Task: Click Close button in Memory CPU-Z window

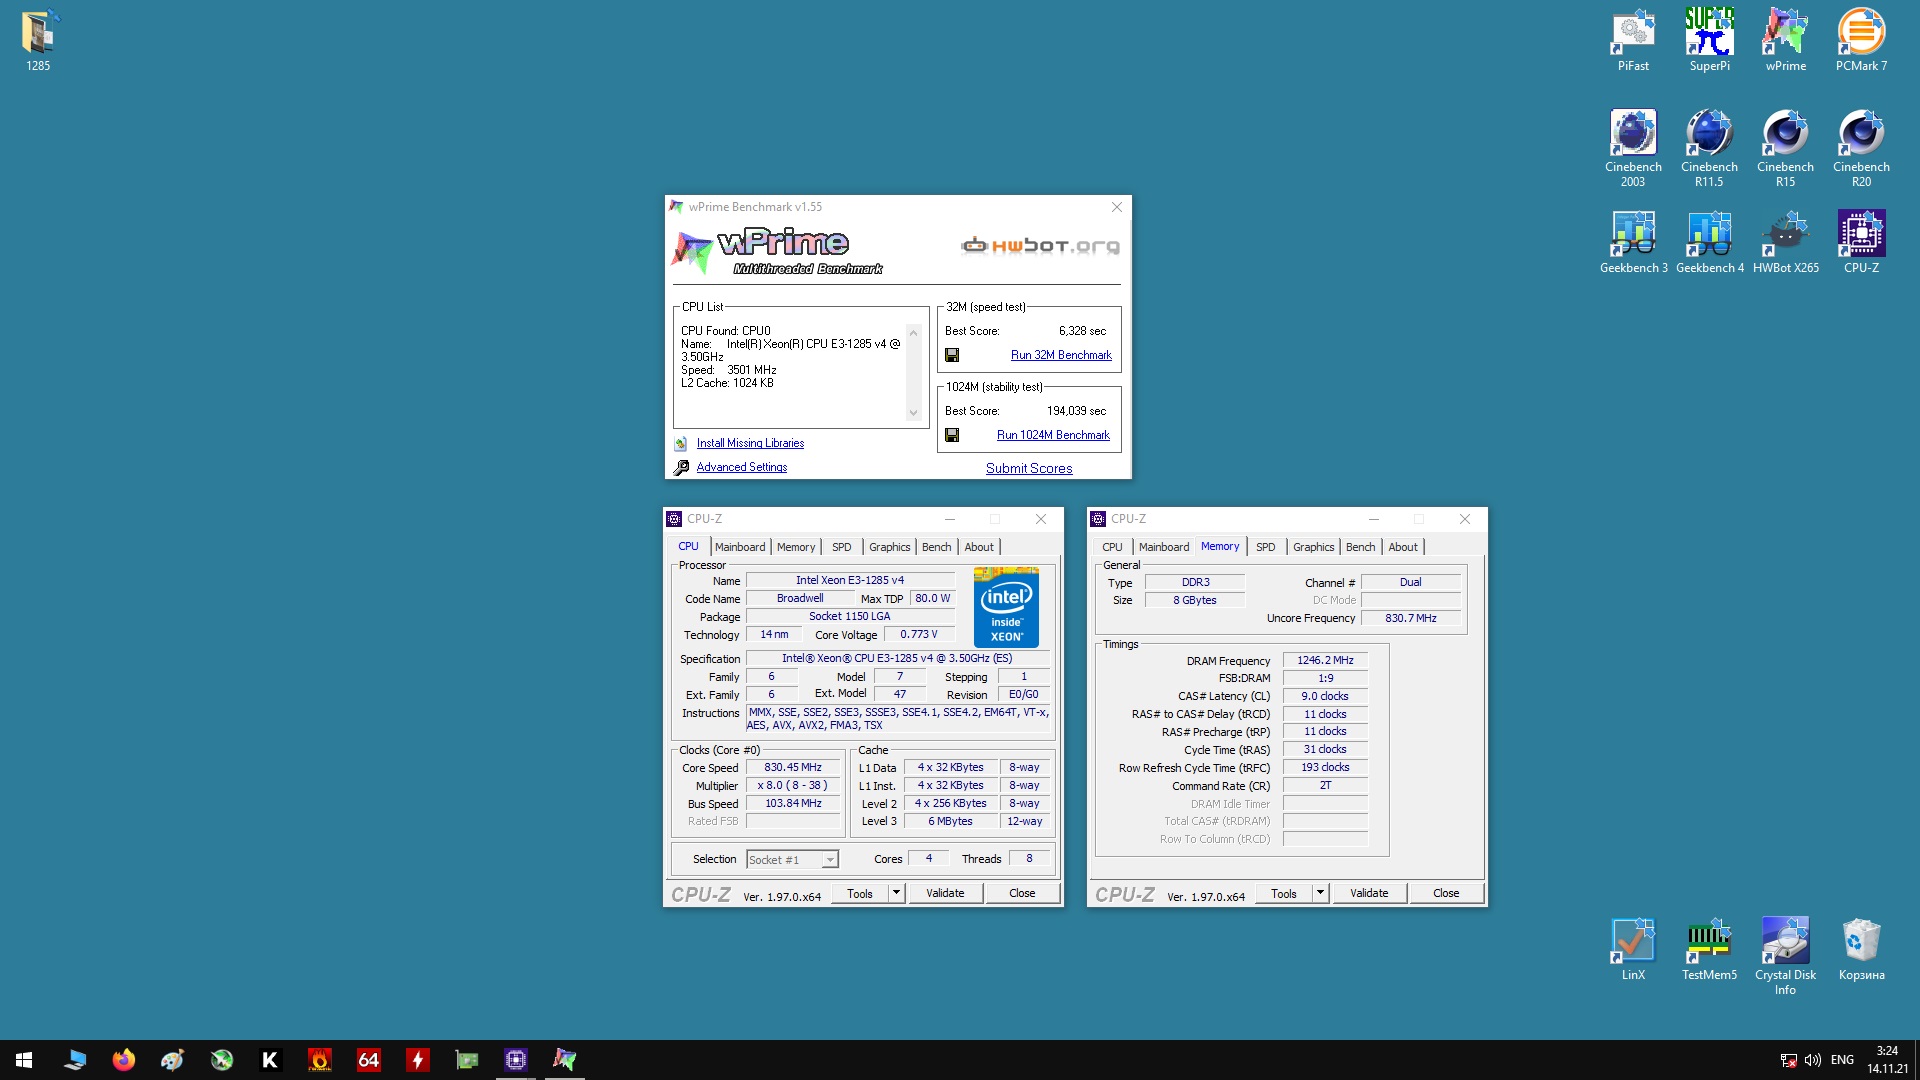Action: tap(1446, 893)
